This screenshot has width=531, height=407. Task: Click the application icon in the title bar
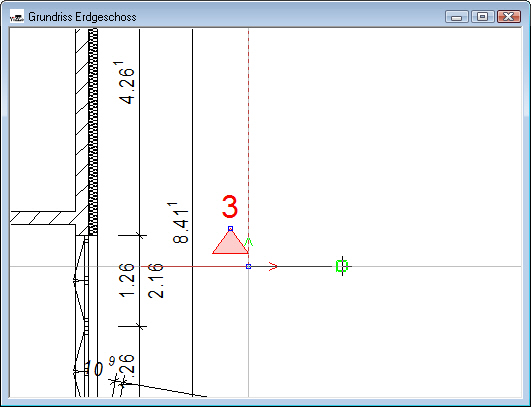(17, 17)
